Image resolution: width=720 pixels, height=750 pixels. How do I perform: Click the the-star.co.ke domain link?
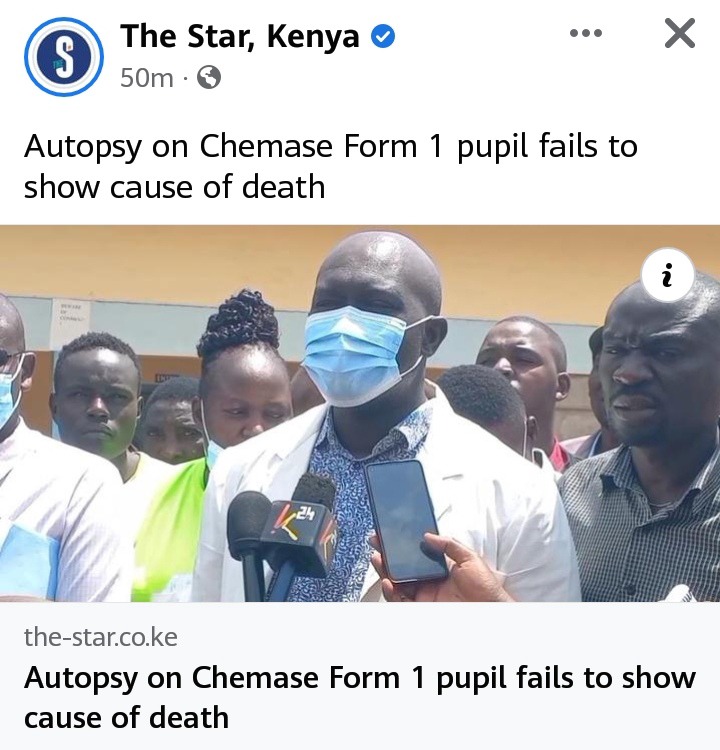point(100,637)
